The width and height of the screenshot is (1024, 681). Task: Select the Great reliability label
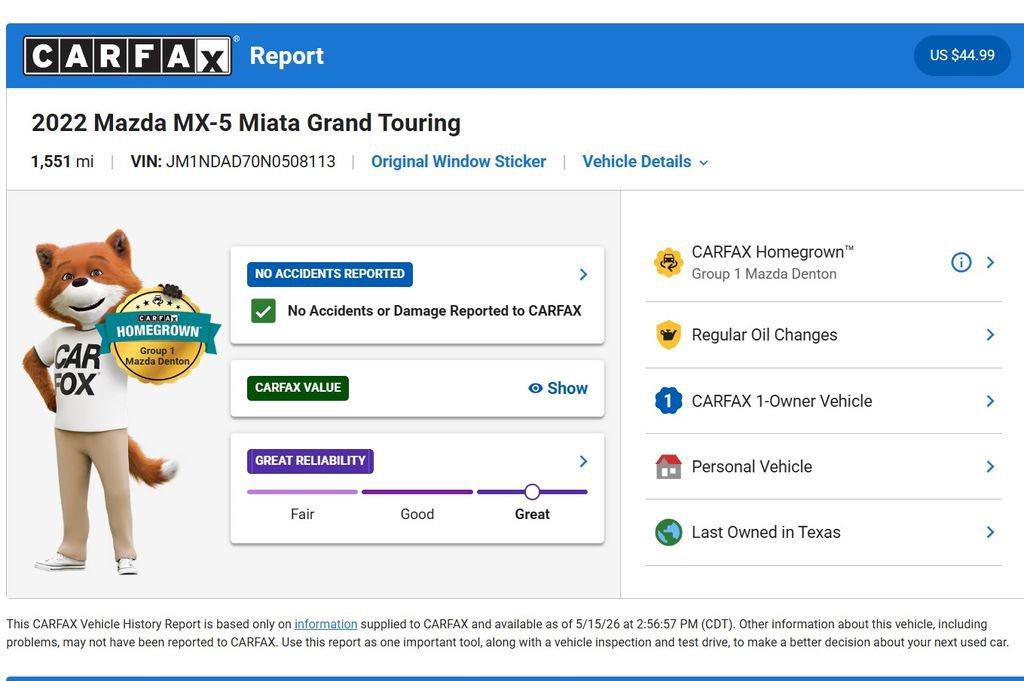click(x=532, y=515)
